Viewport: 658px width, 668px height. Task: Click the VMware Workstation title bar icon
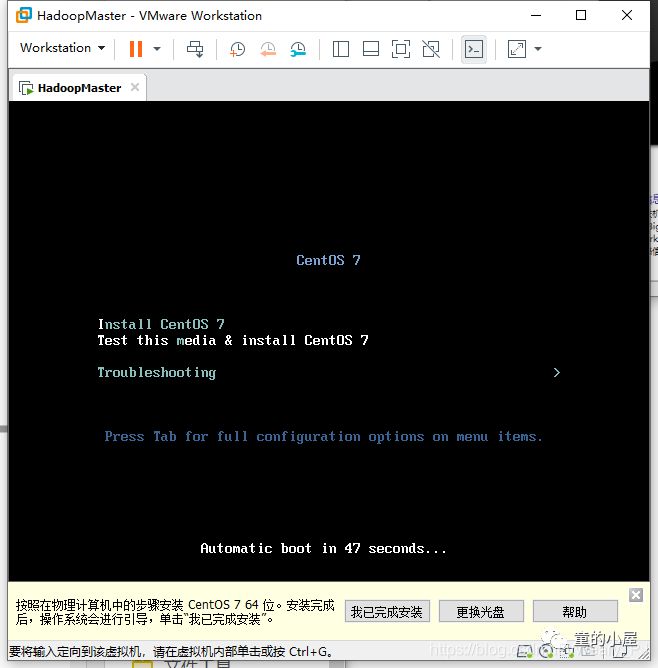[x=24, y=15]
